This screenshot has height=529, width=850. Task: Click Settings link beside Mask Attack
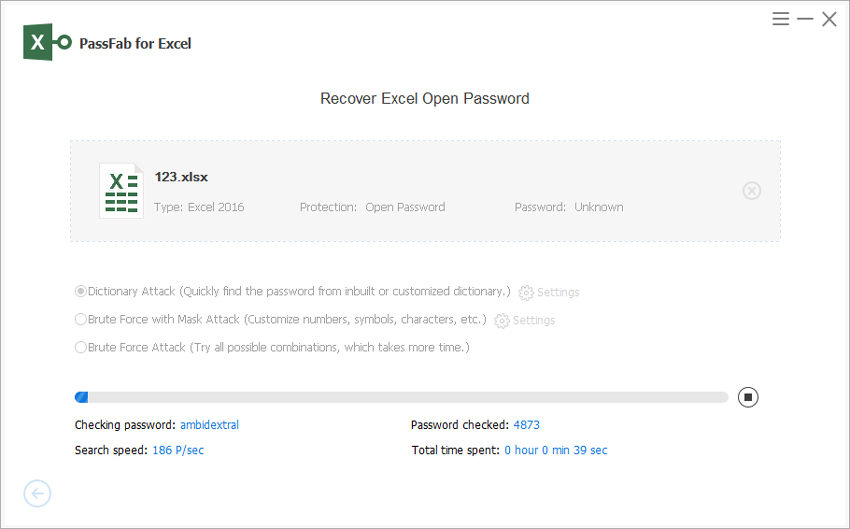click(534, 321)
